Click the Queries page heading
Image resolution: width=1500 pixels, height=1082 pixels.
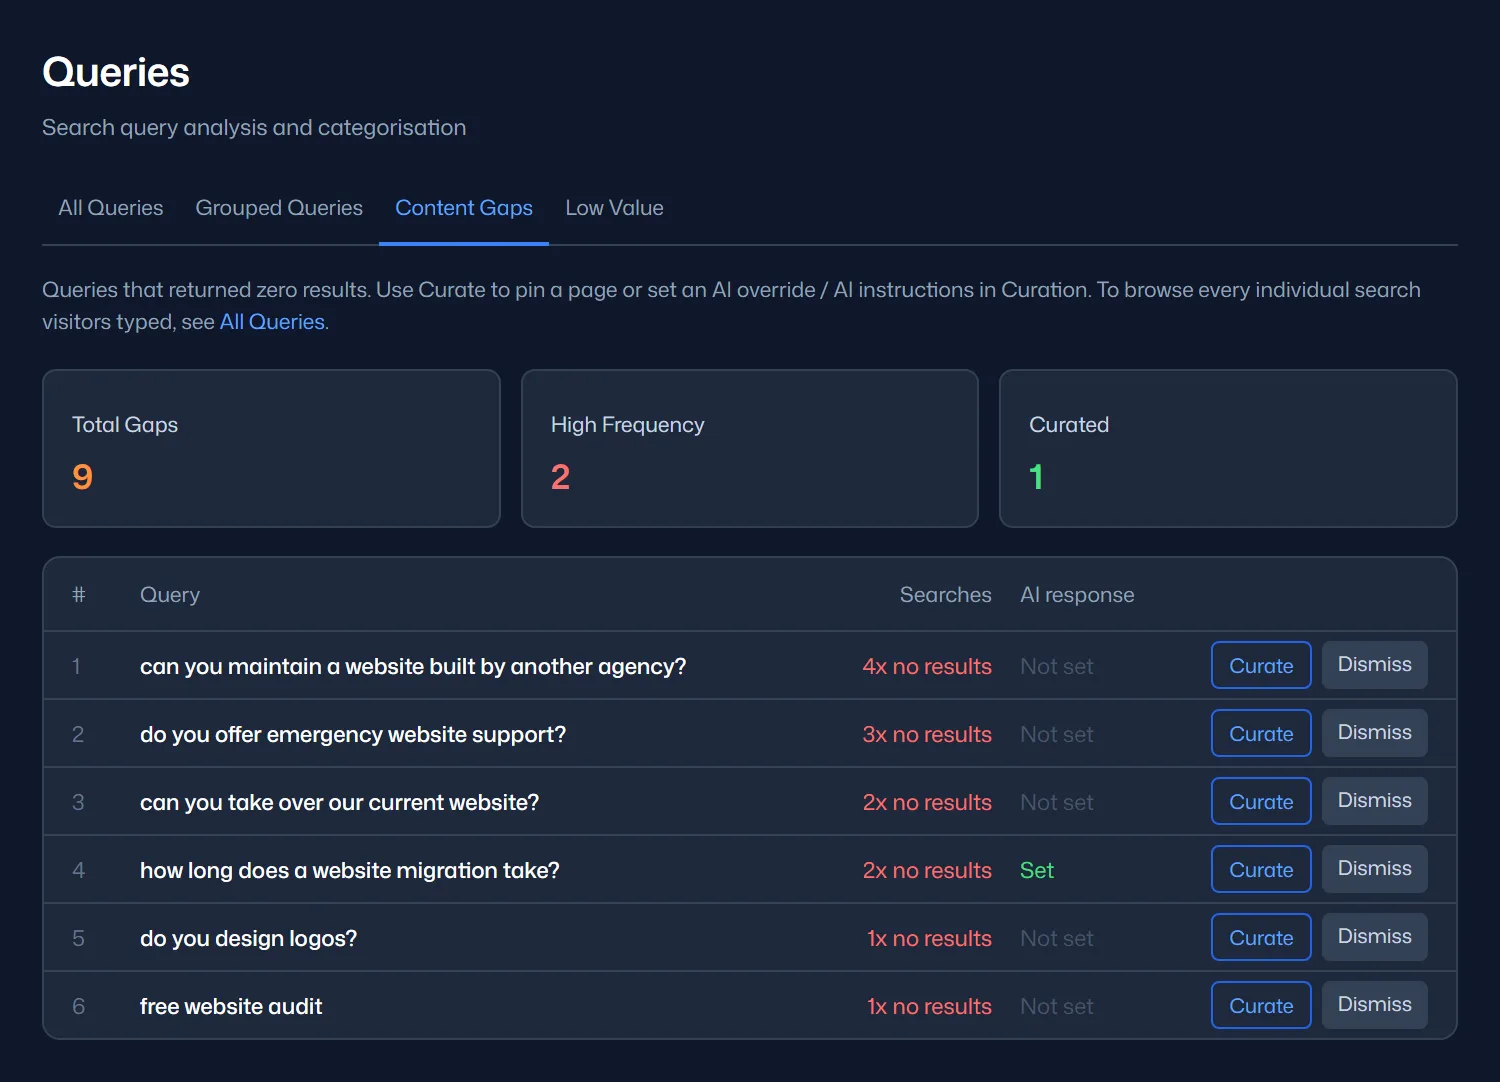pyautogui.click(x=116, y=72)
